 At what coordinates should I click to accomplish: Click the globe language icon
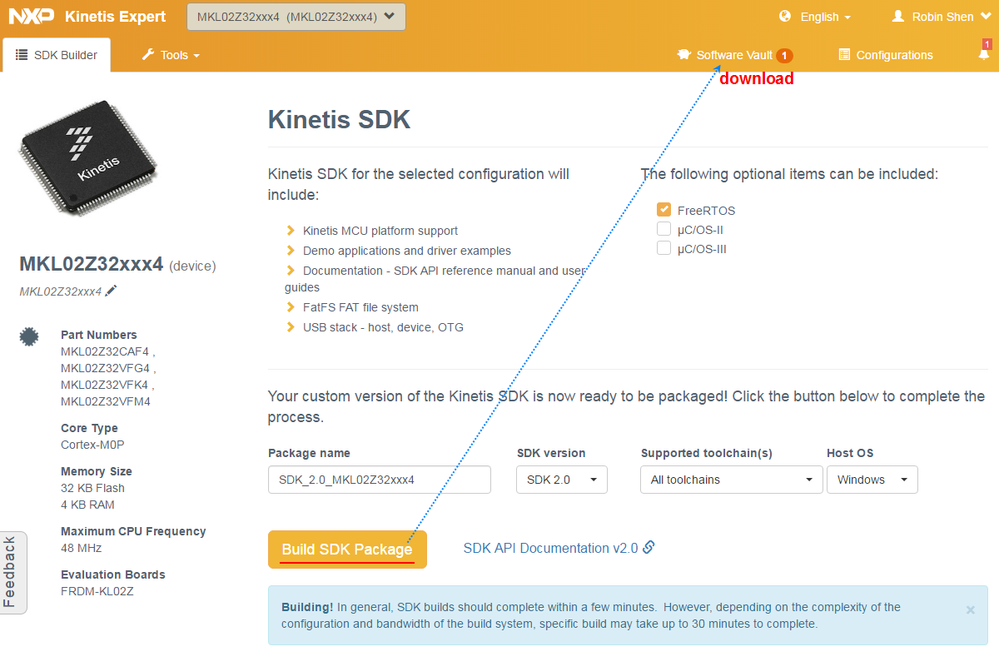pyautogui.click(x=785, y=16)
